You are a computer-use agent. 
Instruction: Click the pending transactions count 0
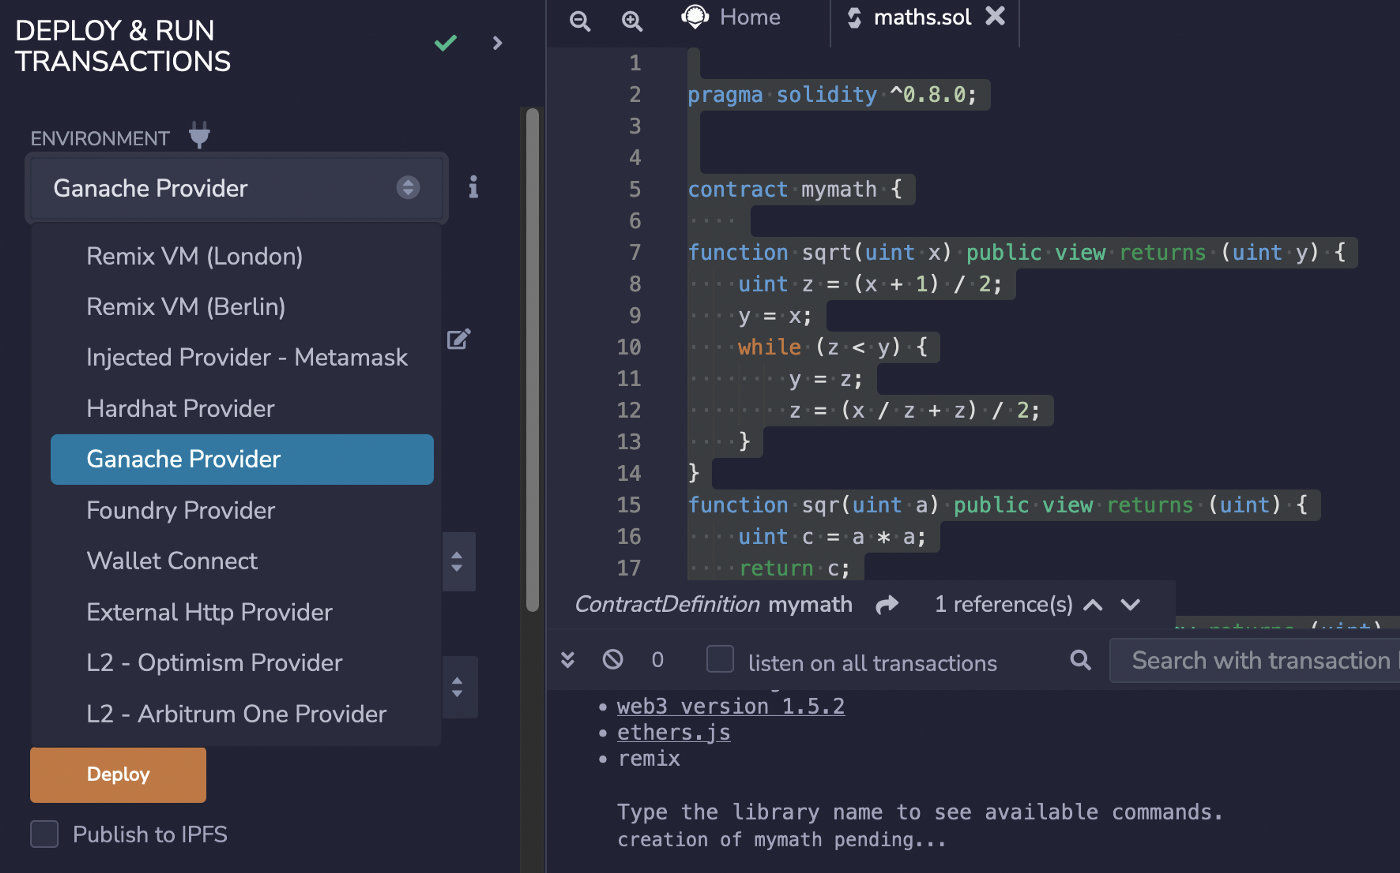(x=657, y=659)
